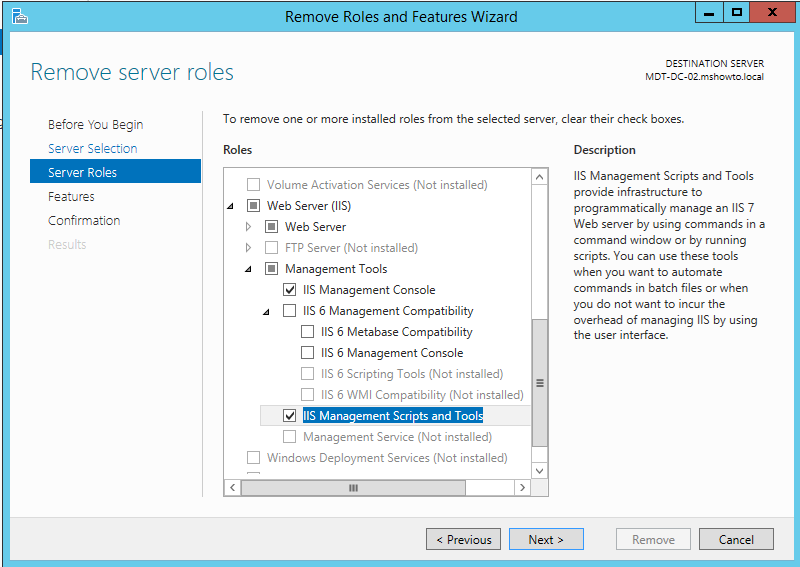Open the Features step in sidebar
Screen dimensions: 800x567
[71, 196]
